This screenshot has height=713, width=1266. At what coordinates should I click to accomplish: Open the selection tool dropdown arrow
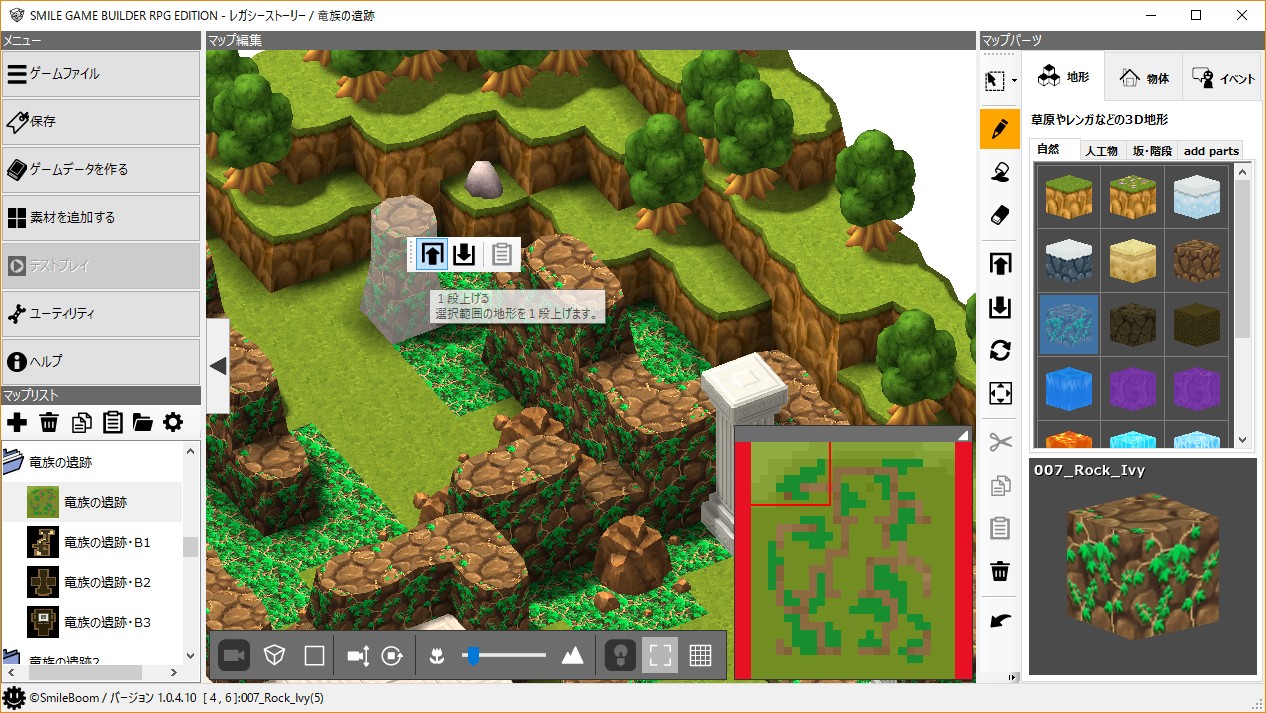1014,81
